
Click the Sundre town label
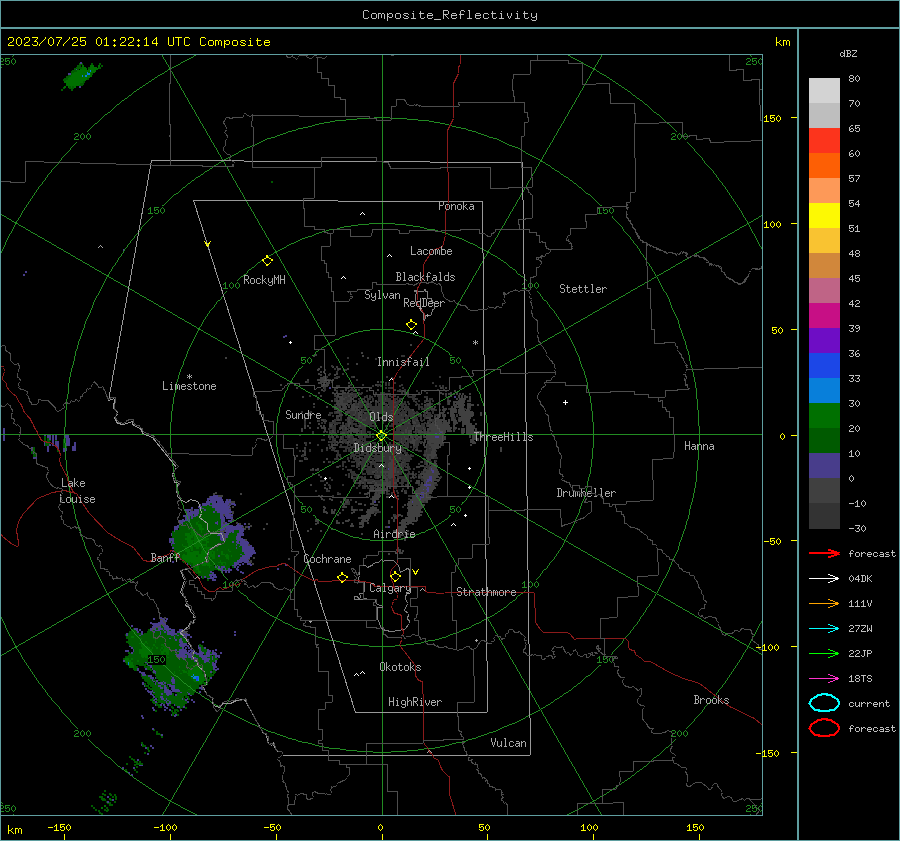tap(303, 414)
